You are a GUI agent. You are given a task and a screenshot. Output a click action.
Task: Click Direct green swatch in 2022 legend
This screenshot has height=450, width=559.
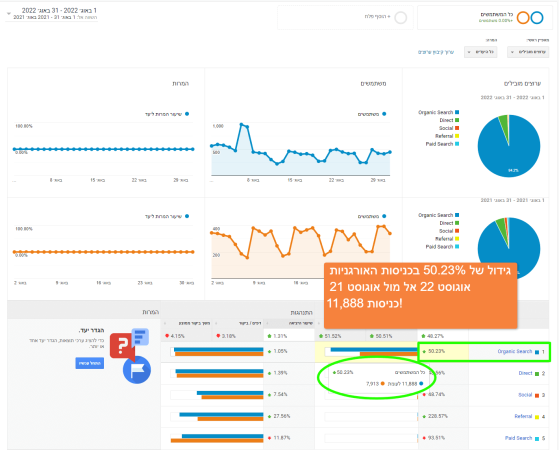(457, 120)
